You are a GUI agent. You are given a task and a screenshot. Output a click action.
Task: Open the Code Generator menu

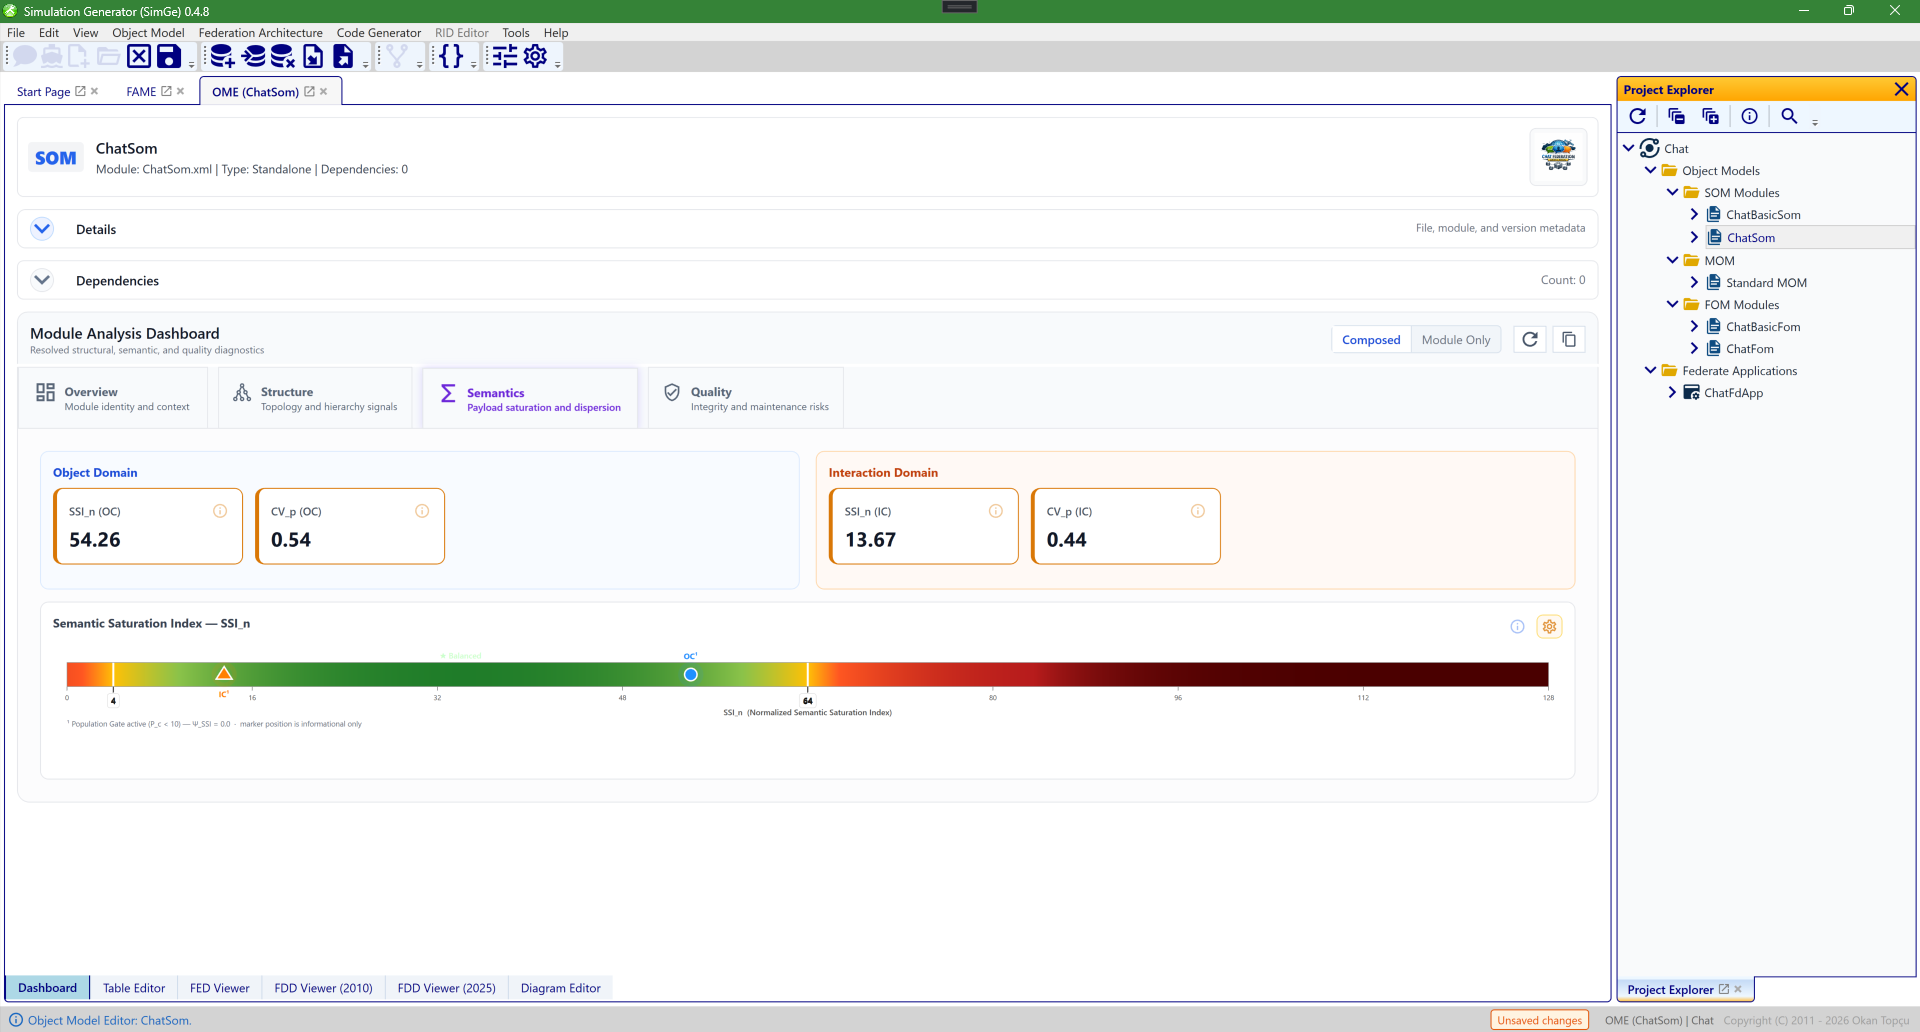[378, 32]
